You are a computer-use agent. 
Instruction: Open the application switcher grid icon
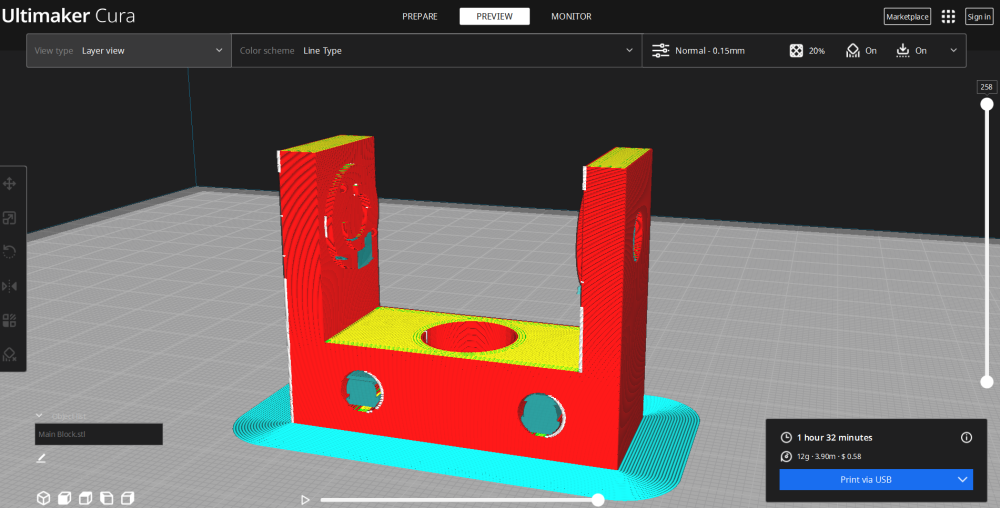[948, 17]
